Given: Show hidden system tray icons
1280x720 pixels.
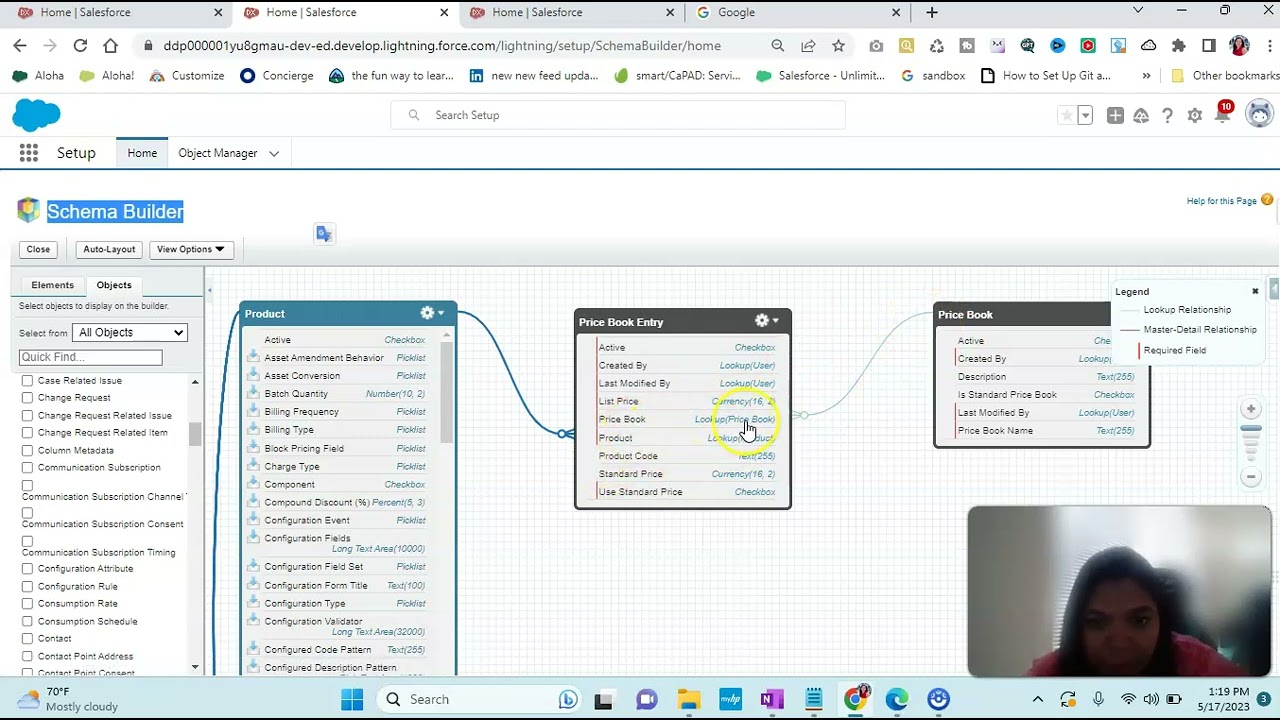Looking at the screenshot, I should click(x=1037, y=699).
